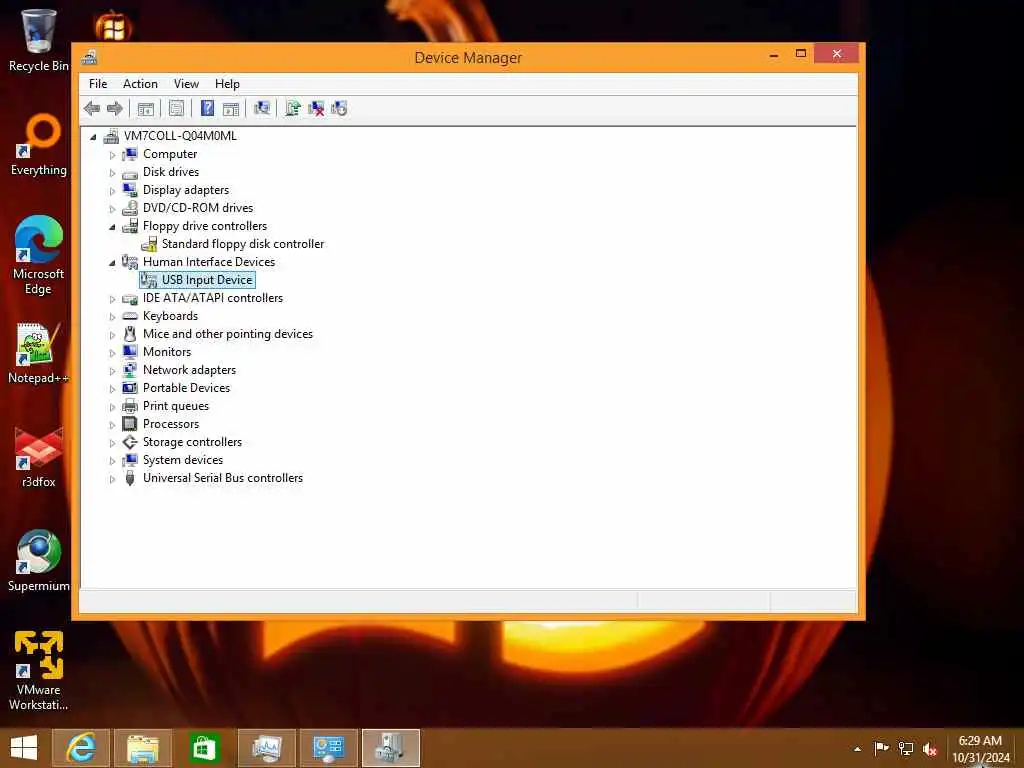Expand the Disk drives category
The height and width of the screenshot is (768, 1024).
pyautogui.click(x=112, y=173)
